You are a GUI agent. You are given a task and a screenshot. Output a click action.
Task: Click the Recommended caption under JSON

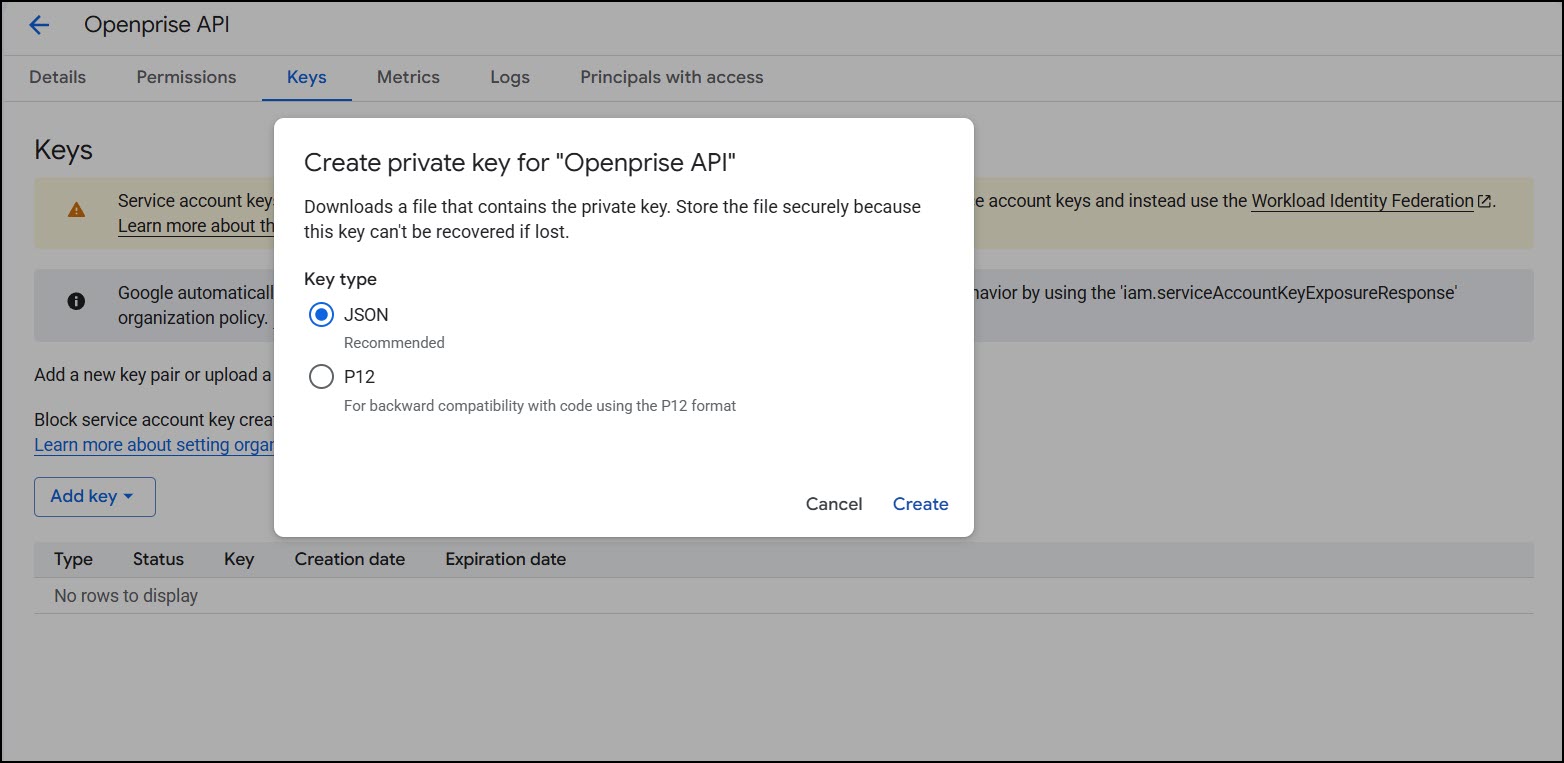click(394, 343)
